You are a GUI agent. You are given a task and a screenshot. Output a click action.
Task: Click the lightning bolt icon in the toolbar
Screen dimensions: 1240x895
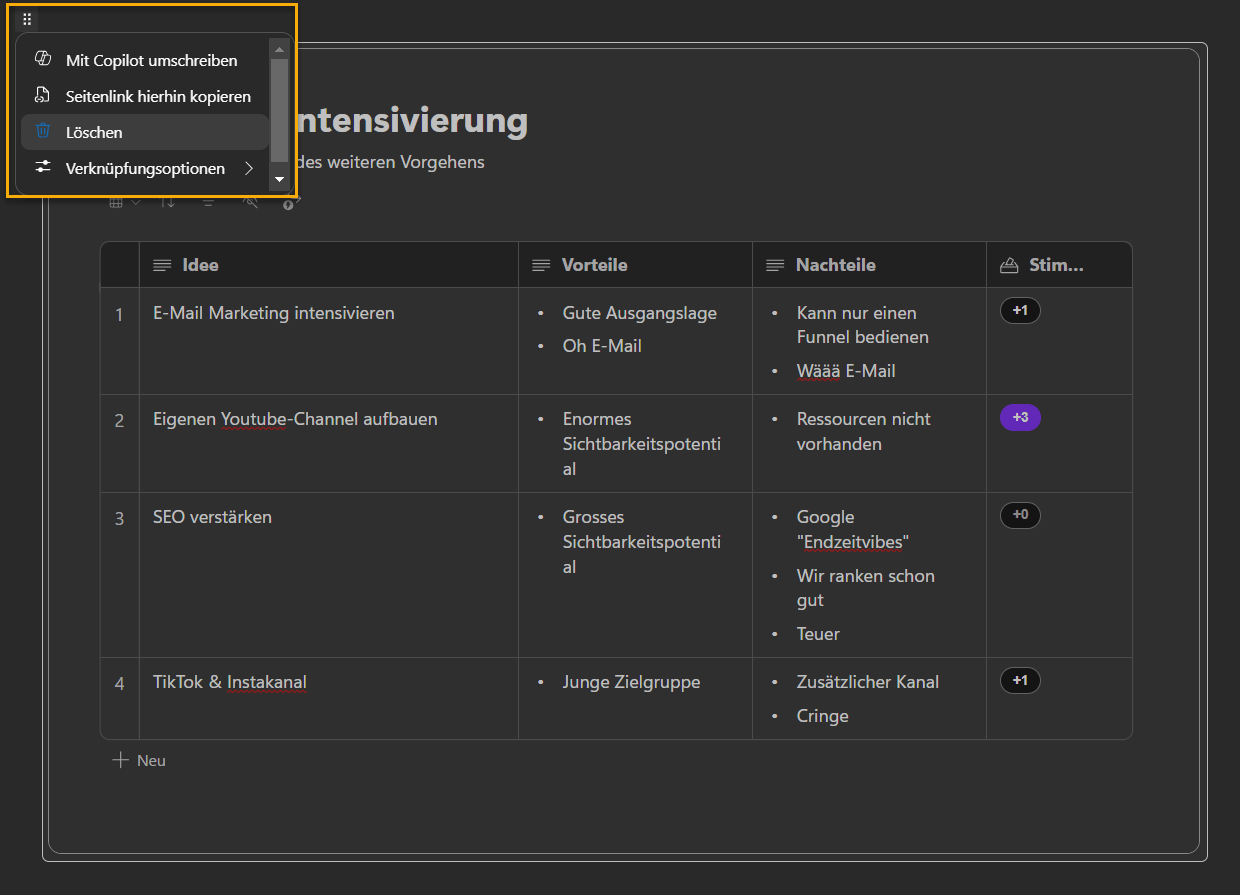coord(289,203)
